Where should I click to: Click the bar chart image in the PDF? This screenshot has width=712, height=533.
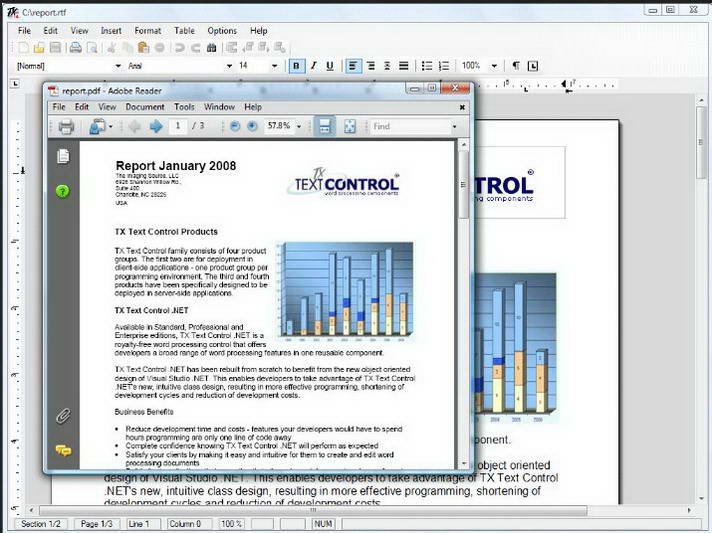[346, 291]
